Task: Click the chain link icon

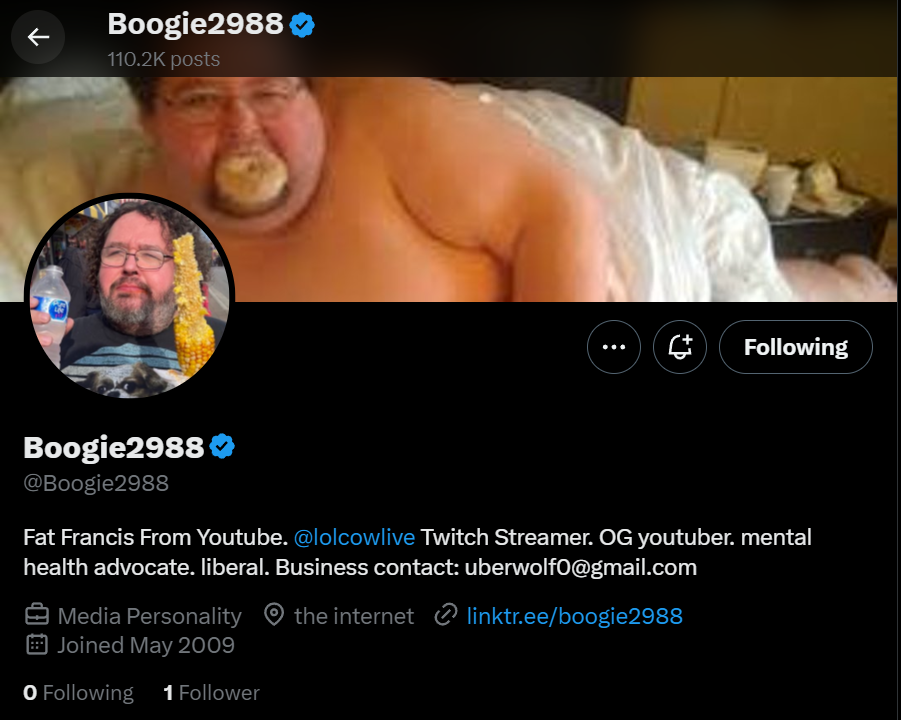Action: 445,615
